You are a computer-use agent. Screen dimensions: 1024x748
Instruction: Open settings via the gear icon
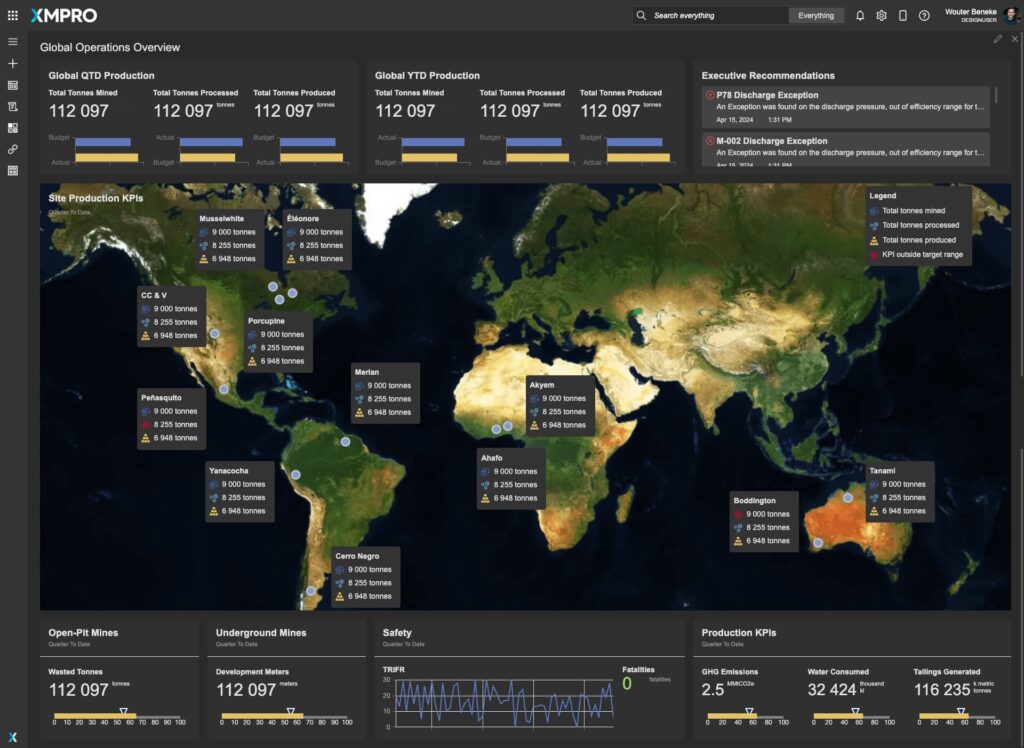[881, 15]
